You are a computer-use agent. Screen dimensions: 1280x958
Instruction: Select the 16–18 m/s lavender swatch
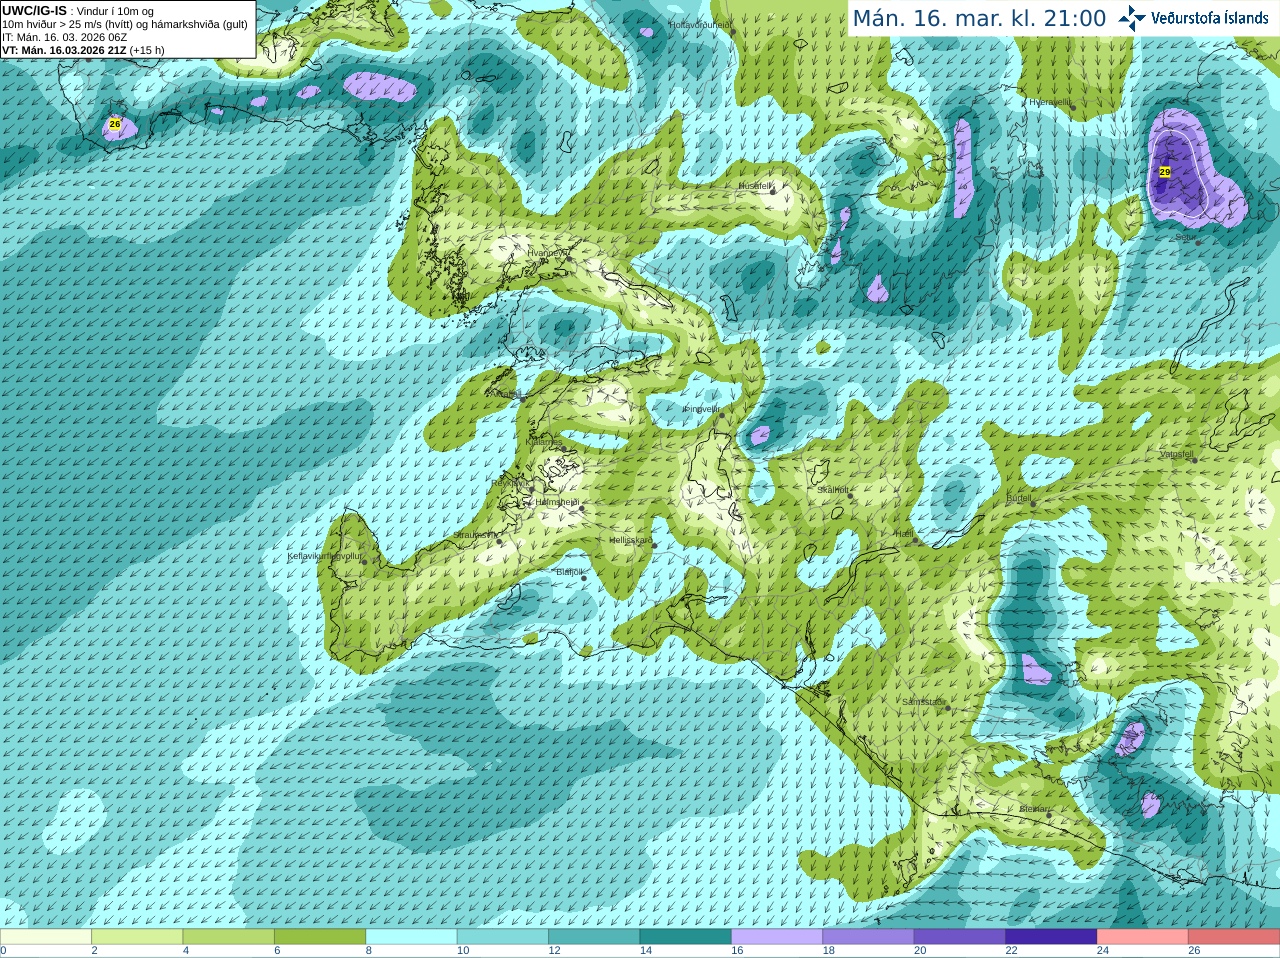pyautogui.click(x=777, y=937)
